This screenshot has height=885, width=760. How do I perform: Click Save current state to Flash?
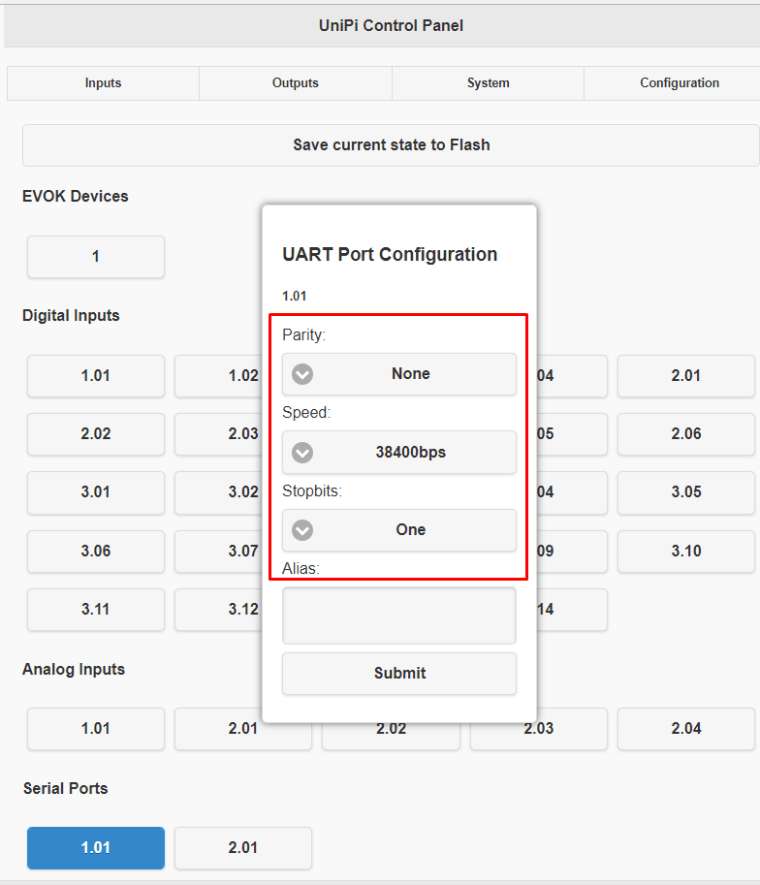pos(391,145)
